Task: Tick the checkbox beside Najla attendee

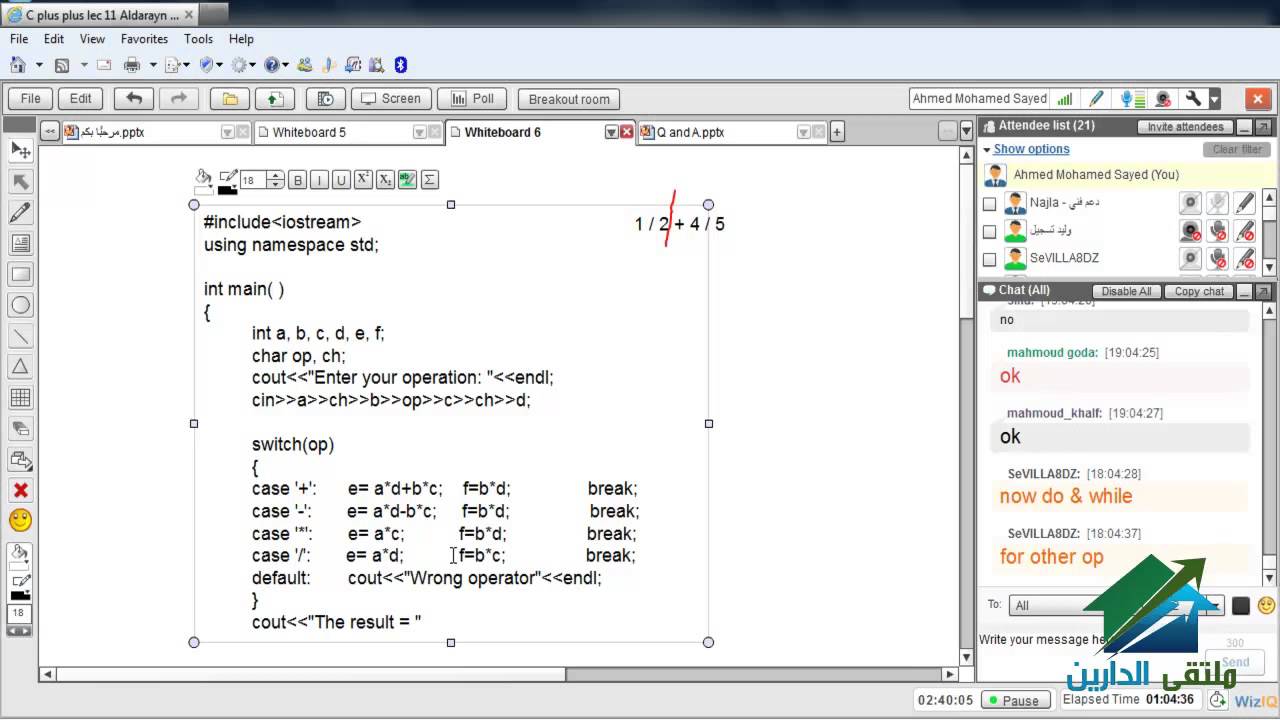Action: 989,204
